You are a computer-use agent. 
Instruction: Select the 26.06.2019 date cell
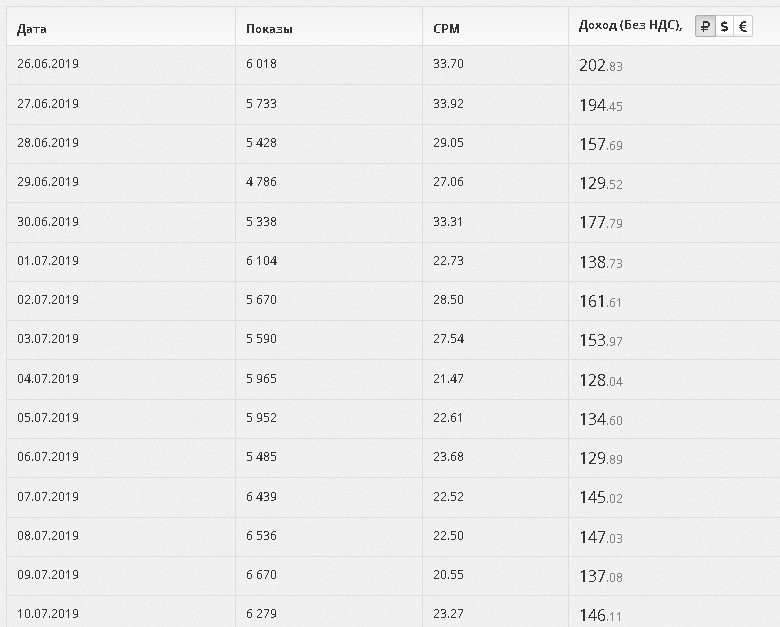pyautogui.click(x=48, y=64)
